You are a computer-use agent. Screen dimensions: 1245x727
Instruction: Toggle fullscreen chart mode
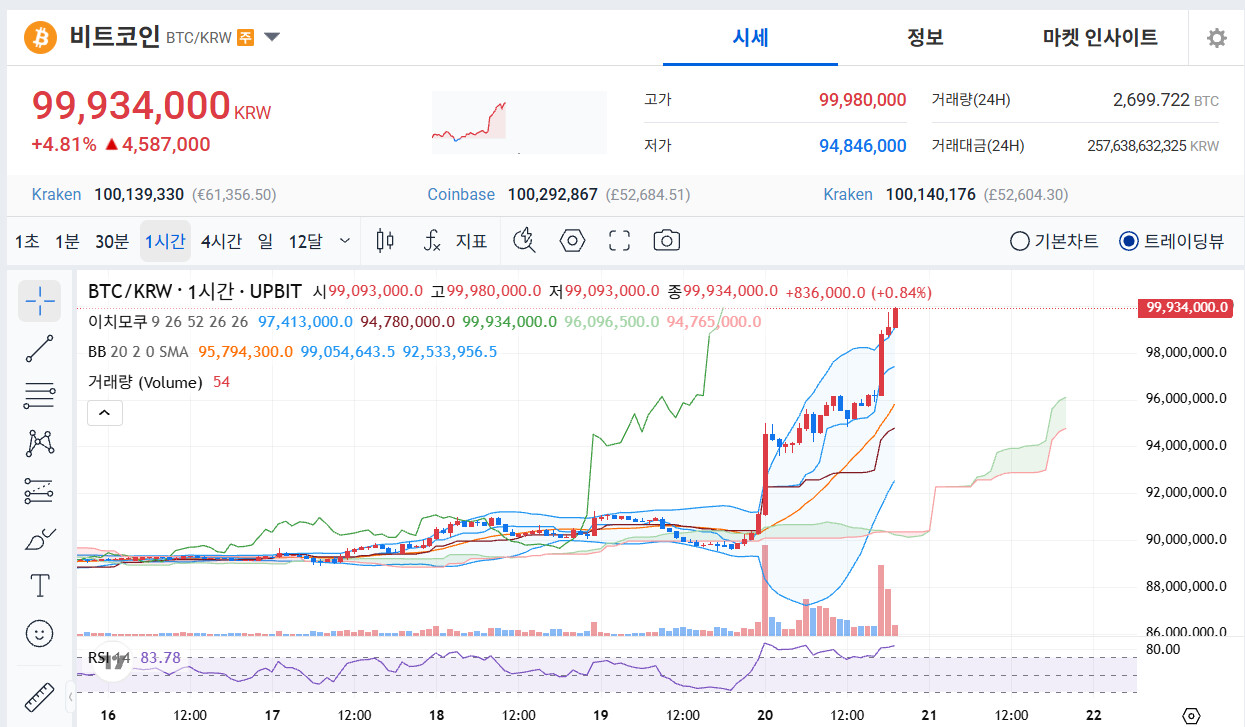pyautogui.click(x=620, y=241)
